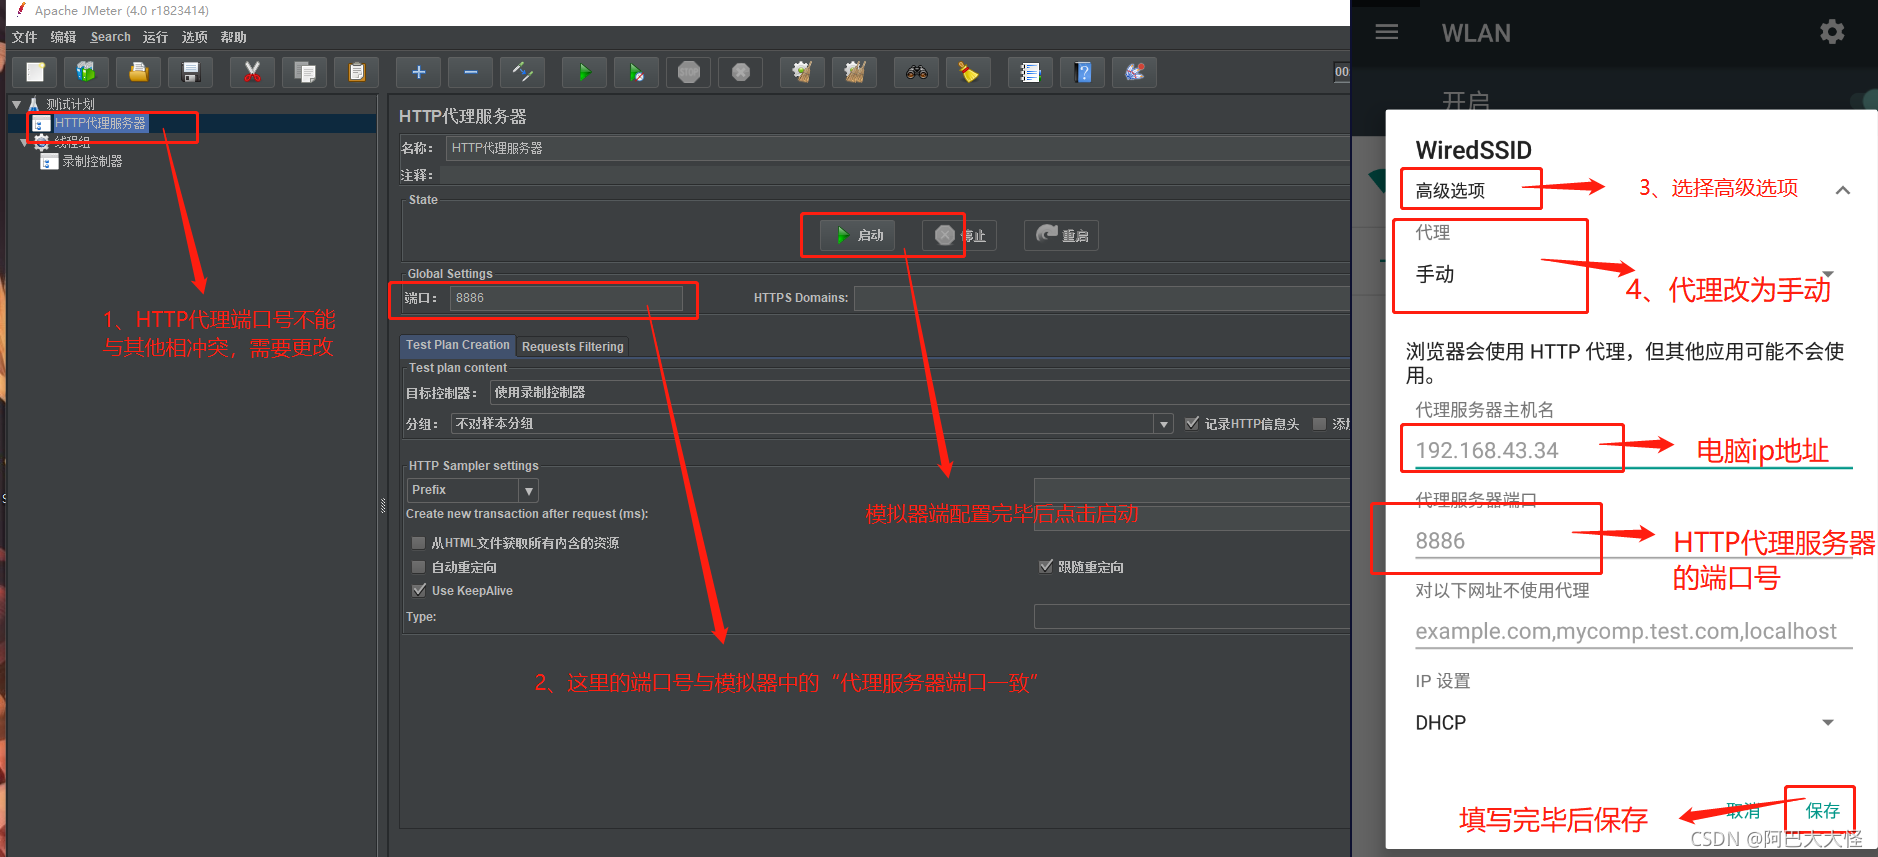Collapse the 测试计划 tree node

[x=17, y=104]
